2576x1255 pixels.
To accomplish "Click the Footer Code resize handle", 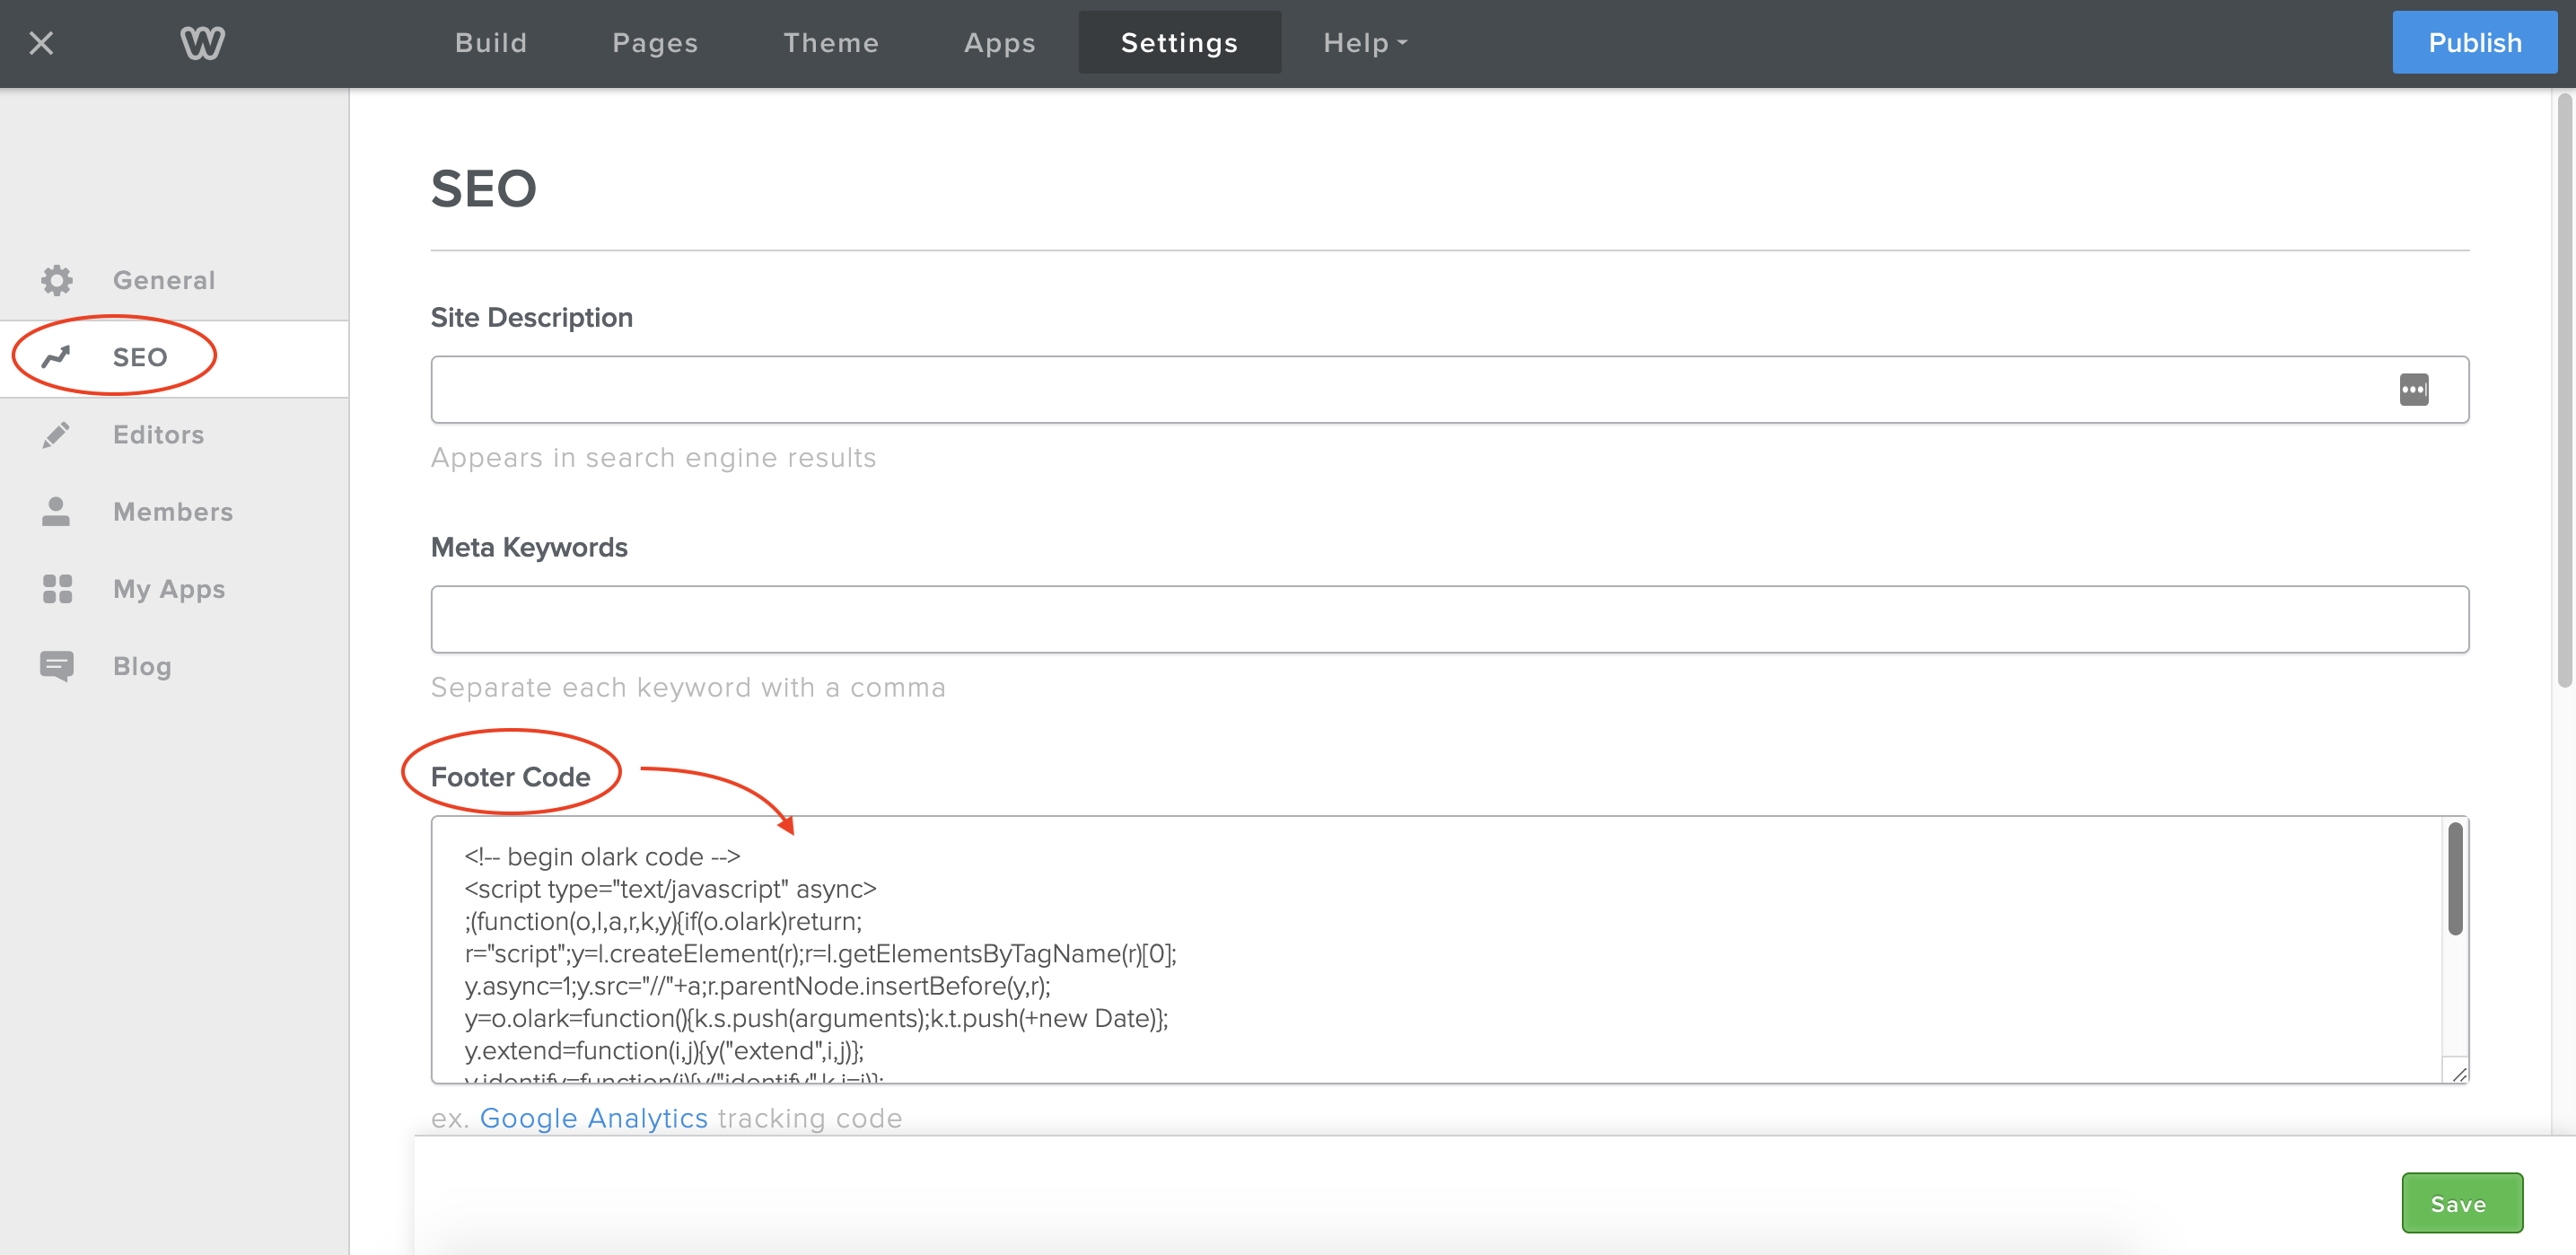I will point(2458,1073).
